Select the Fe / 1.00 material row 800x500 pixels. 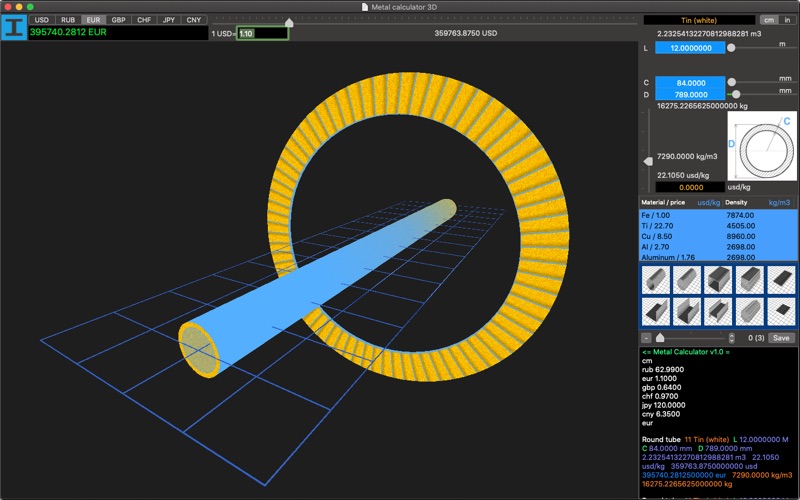coord(717,215)
